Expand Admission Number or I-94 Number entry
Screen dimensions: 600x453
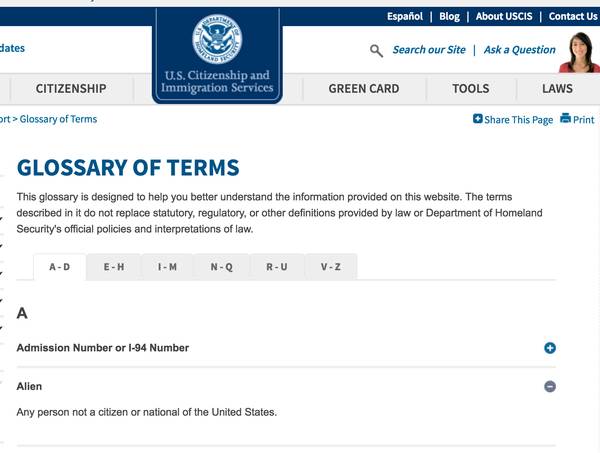[x=550, y=348]
